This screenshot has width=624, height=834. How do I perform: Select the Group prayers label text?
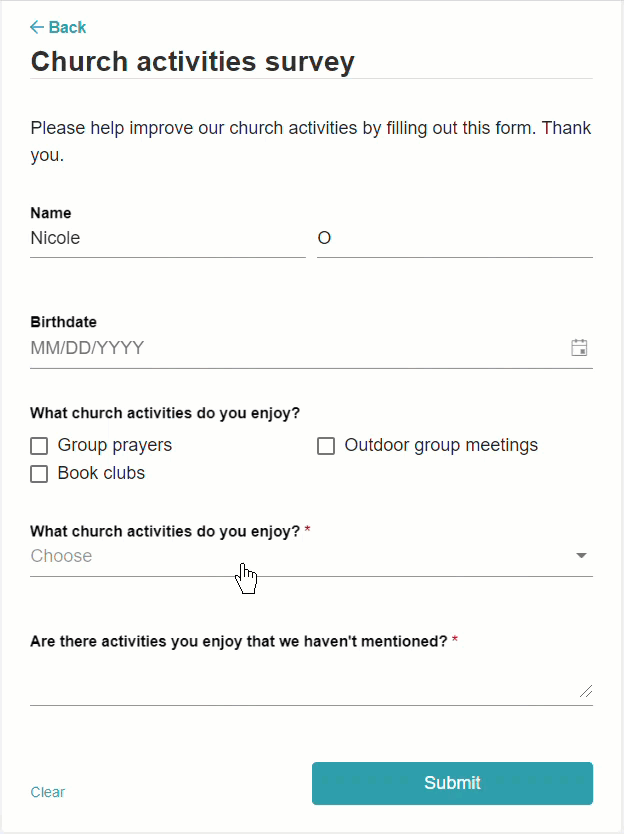(115, 445)
